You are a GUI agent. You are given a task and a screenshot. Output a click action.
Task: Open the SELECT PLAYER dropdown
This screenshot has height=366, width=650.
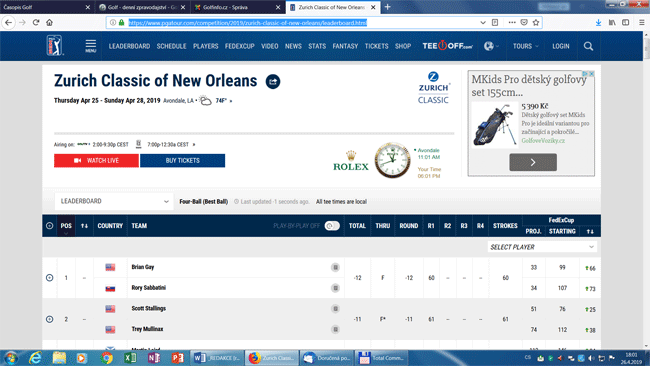542,247
